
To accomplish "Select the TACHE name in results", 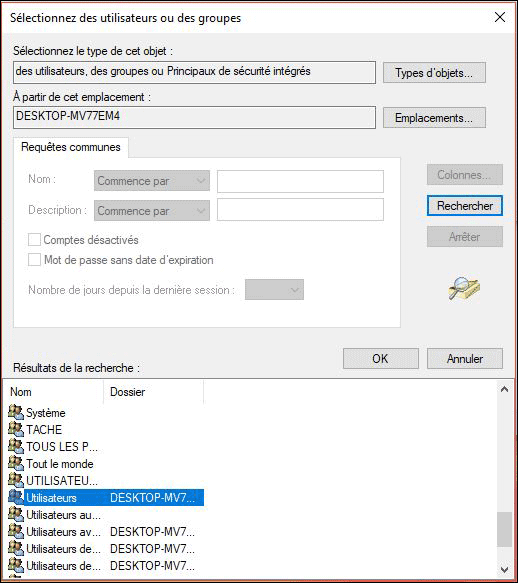I will point(44,430).
